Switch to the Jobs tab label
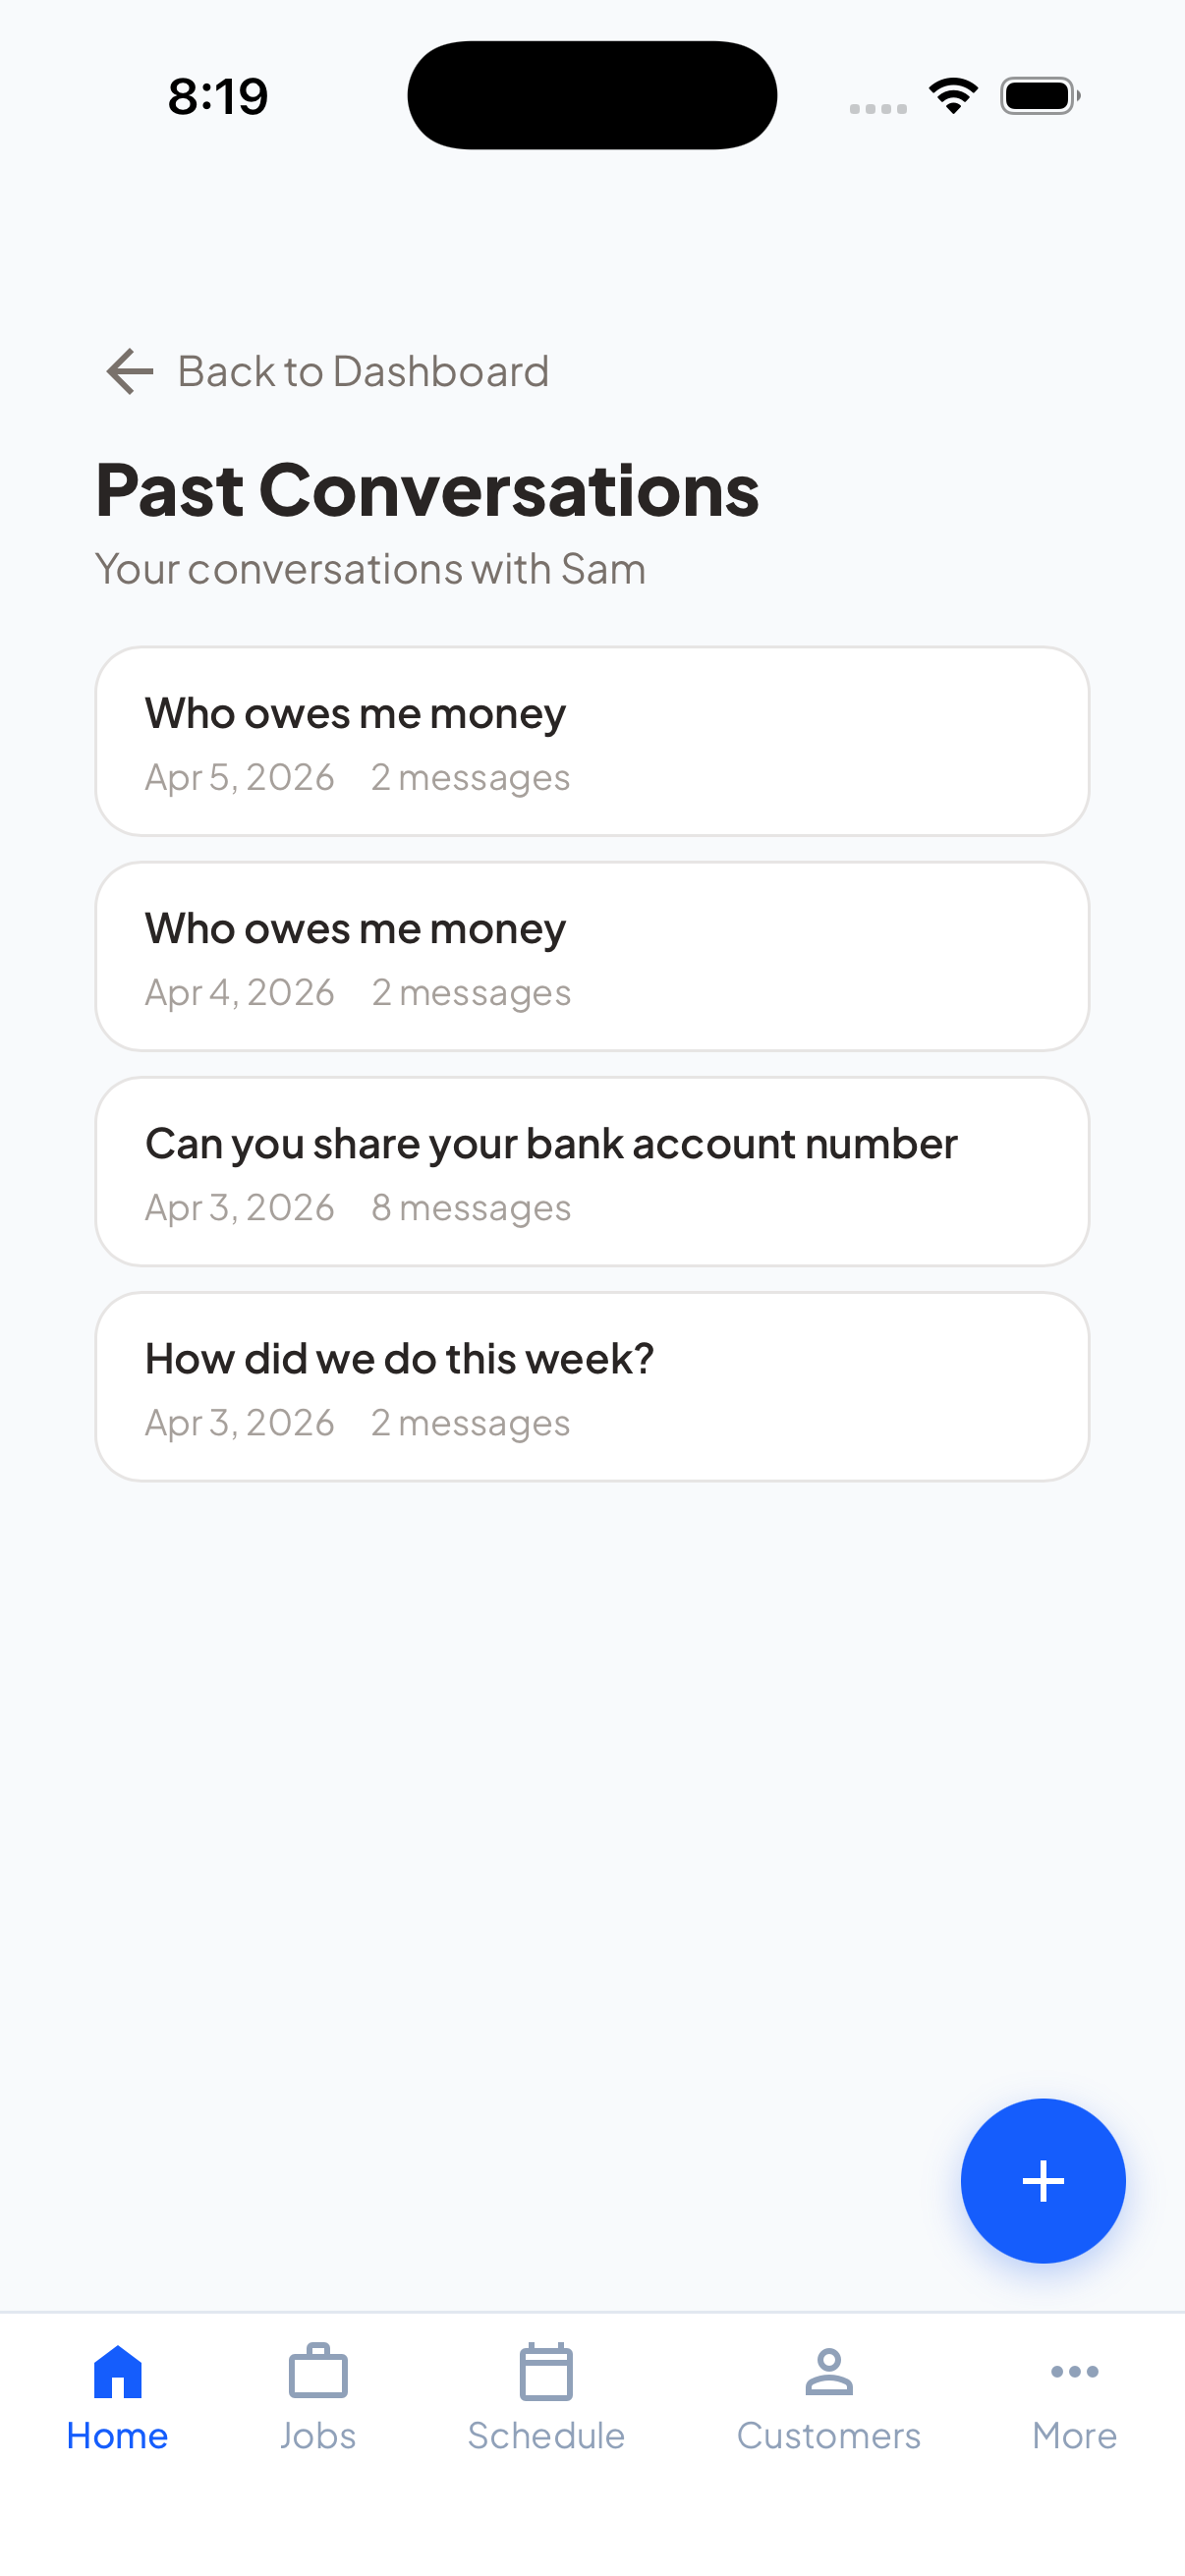Screen dimensions: 1185x2576 (x=318, y=2436)
